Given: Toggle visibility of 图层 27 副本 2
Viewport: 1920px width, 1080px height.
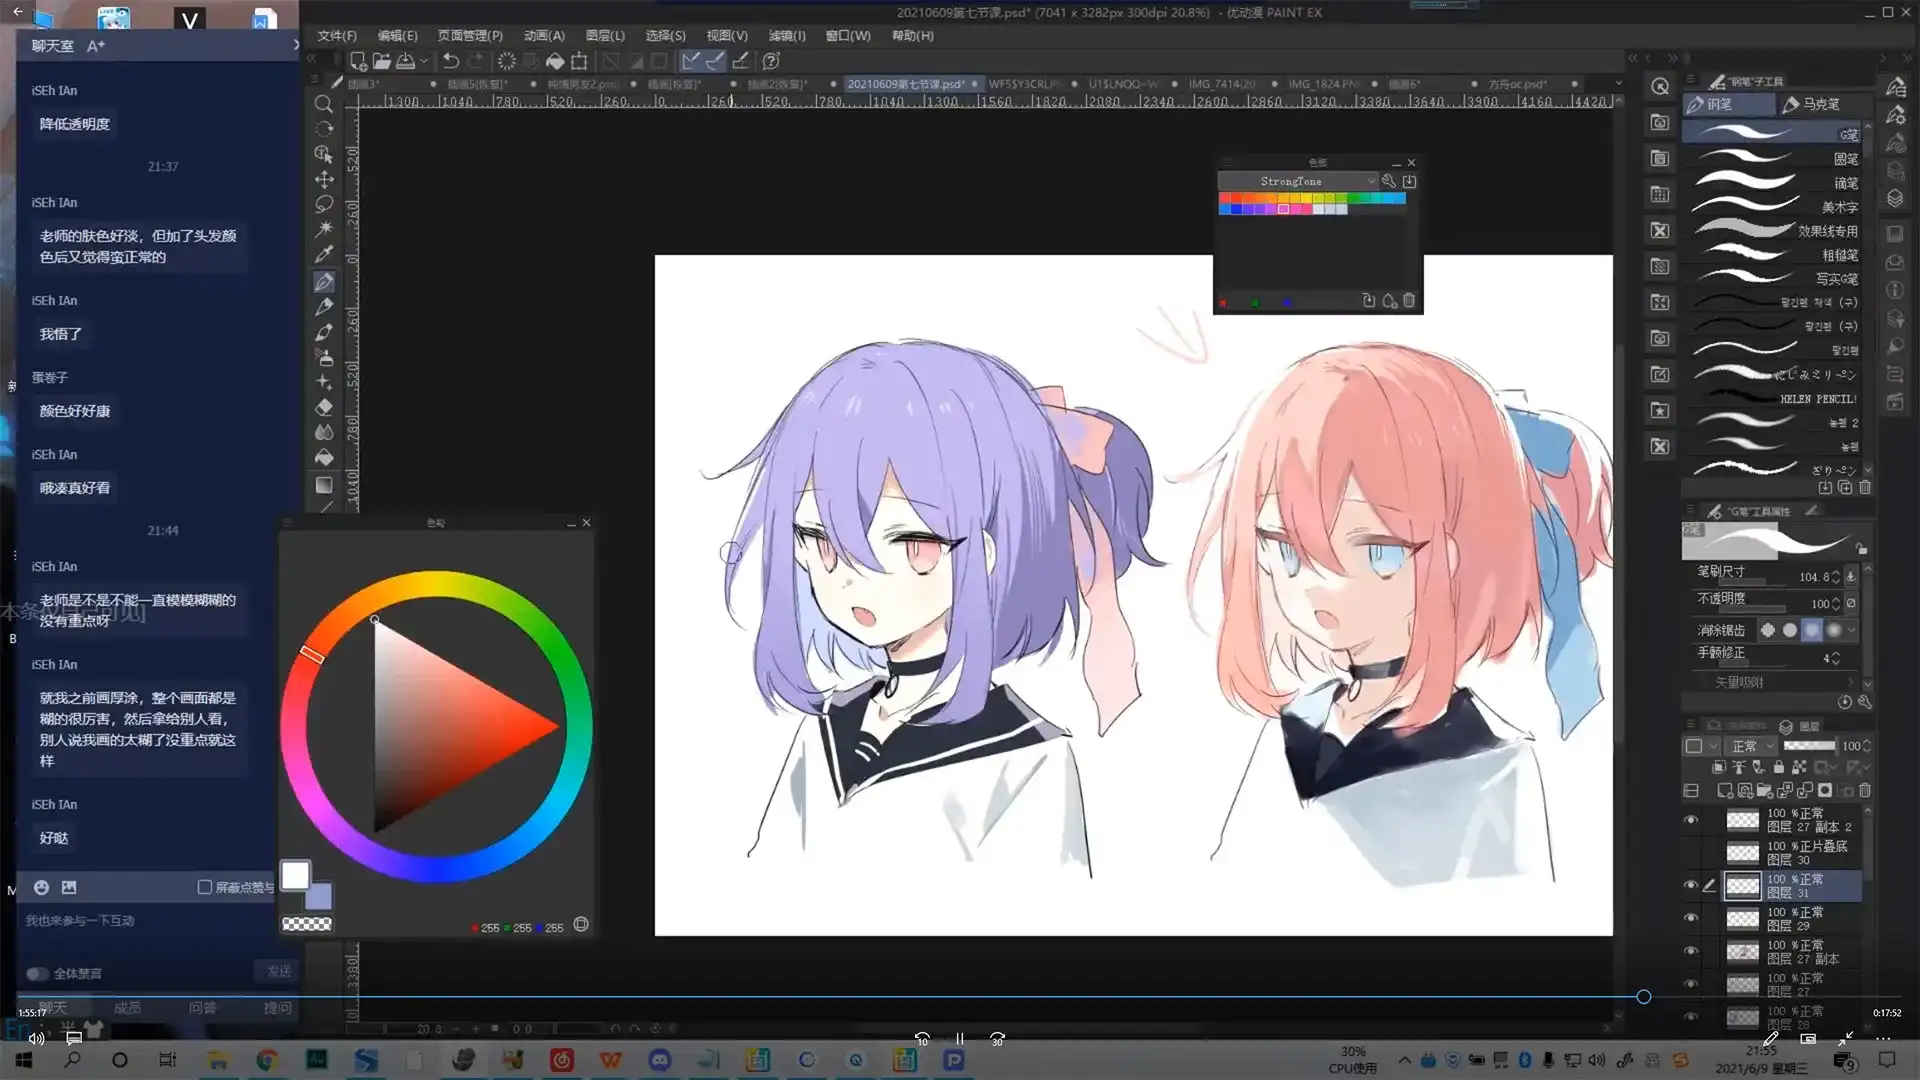Looking at the screenshot, I should pos(1691,820).
